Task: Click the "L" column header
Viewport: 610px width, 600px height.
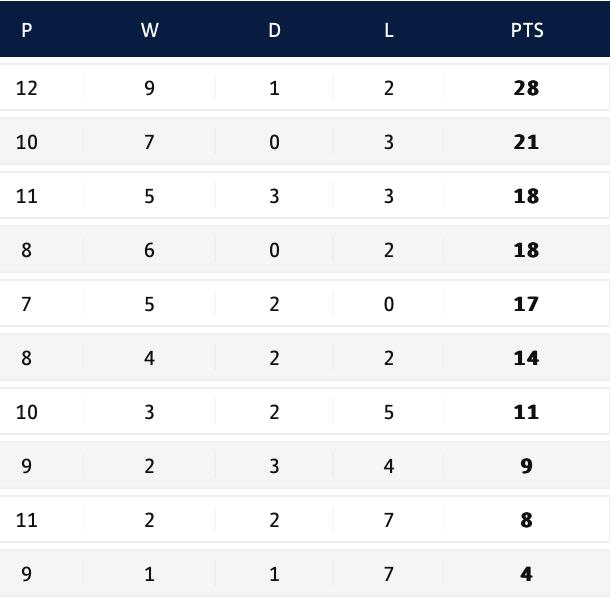Action: (x=389, y=30)
